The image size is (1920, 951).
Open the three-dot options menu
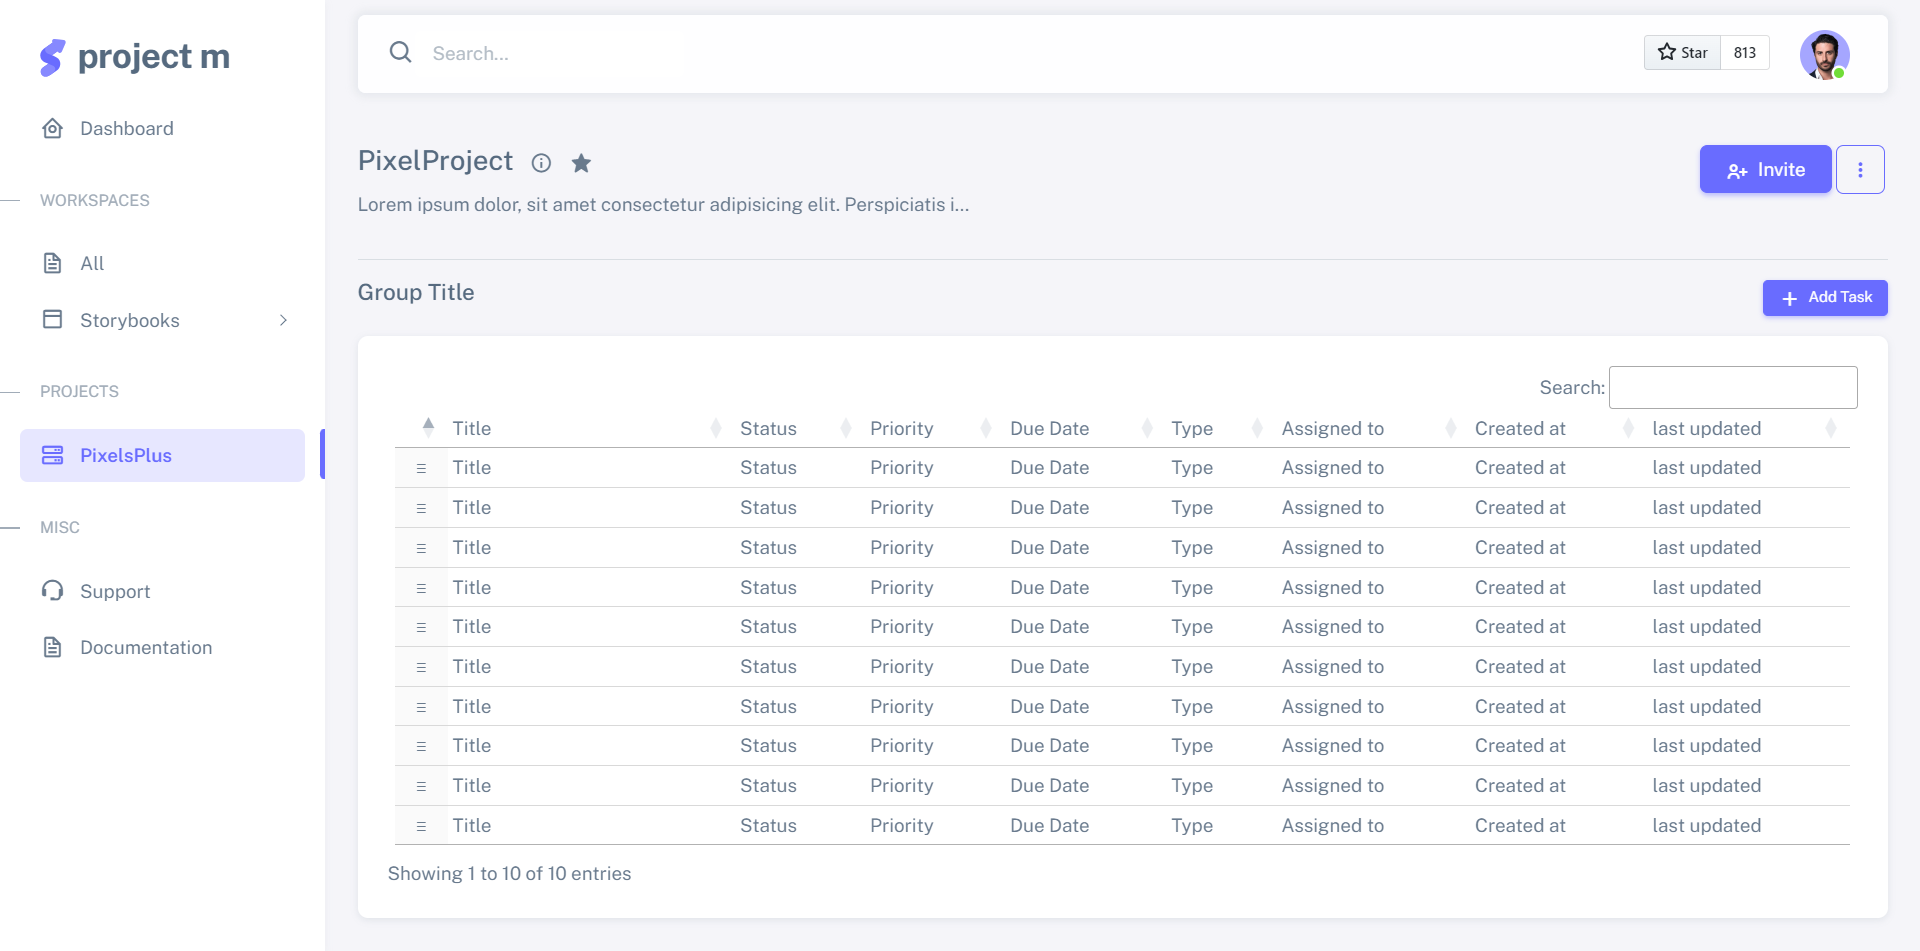[1859, 170]
